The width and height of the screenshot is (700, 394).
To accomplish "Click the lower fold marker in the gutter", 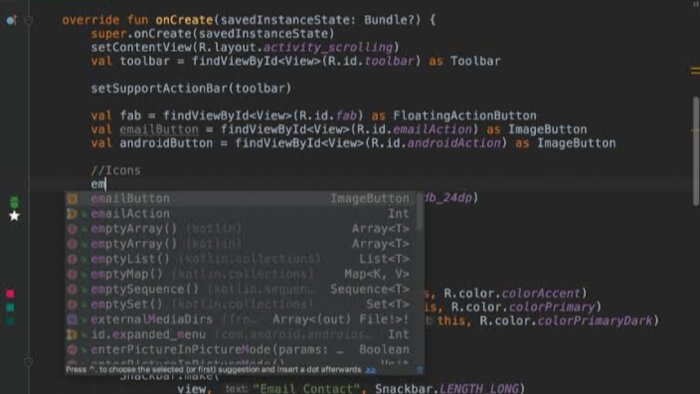I will [x=29, y=362].
